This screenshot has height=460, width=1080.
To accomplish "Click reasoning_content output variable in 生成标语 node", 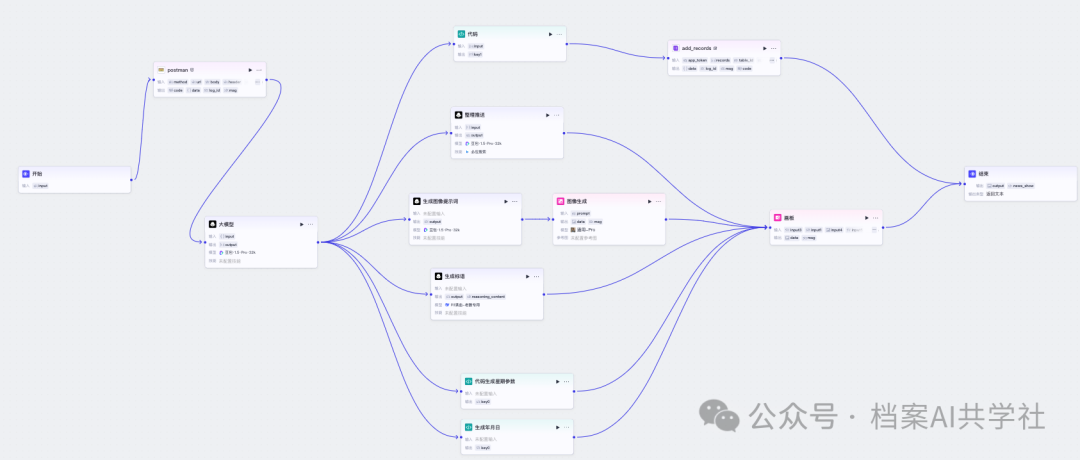I will click(486, 296).
